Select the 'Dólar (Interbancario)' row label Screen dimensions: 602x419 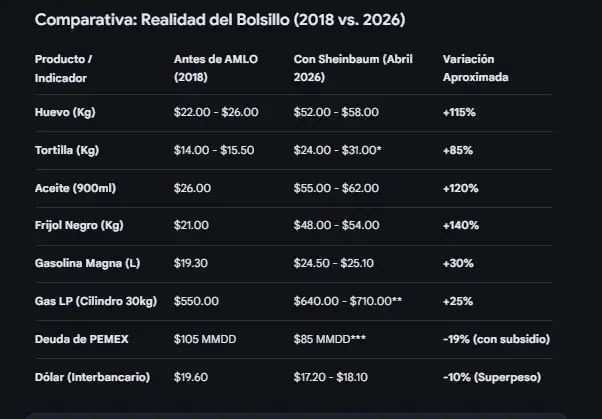click(93, 377)
